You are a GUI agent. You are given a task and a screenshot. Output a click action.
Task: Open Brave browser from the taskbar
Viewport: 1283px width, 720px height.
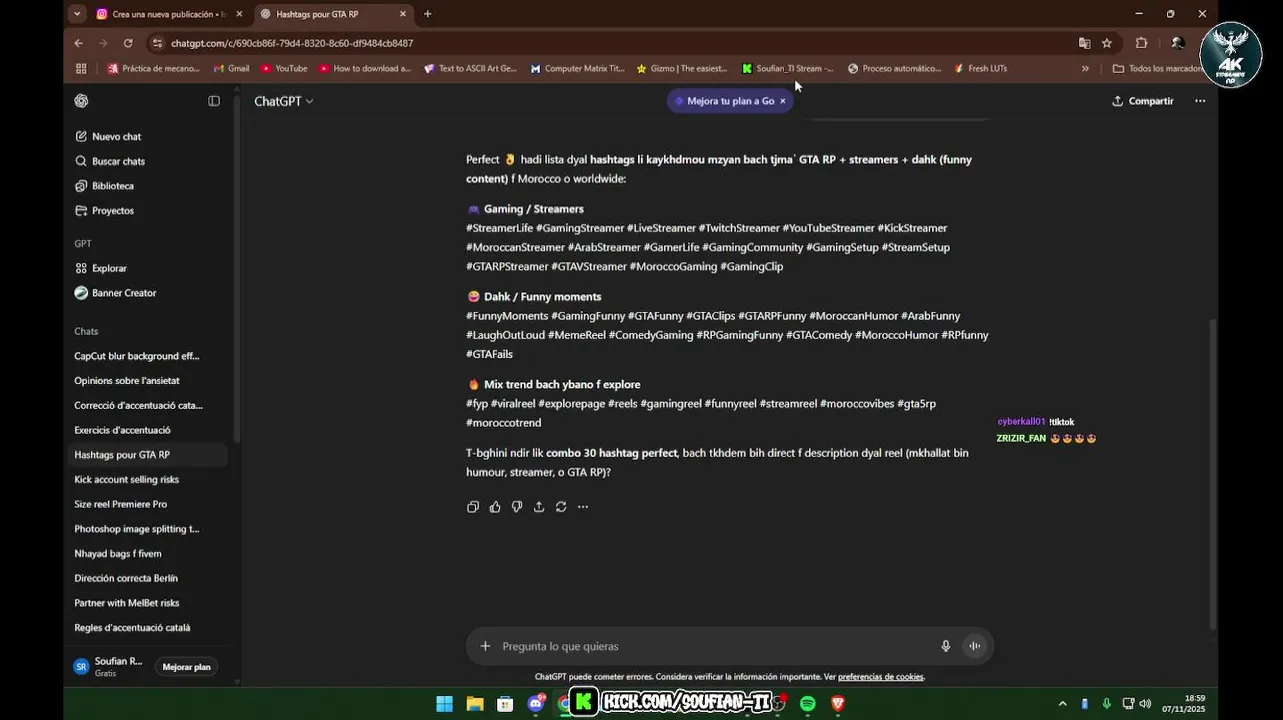[x=838, y=704]
